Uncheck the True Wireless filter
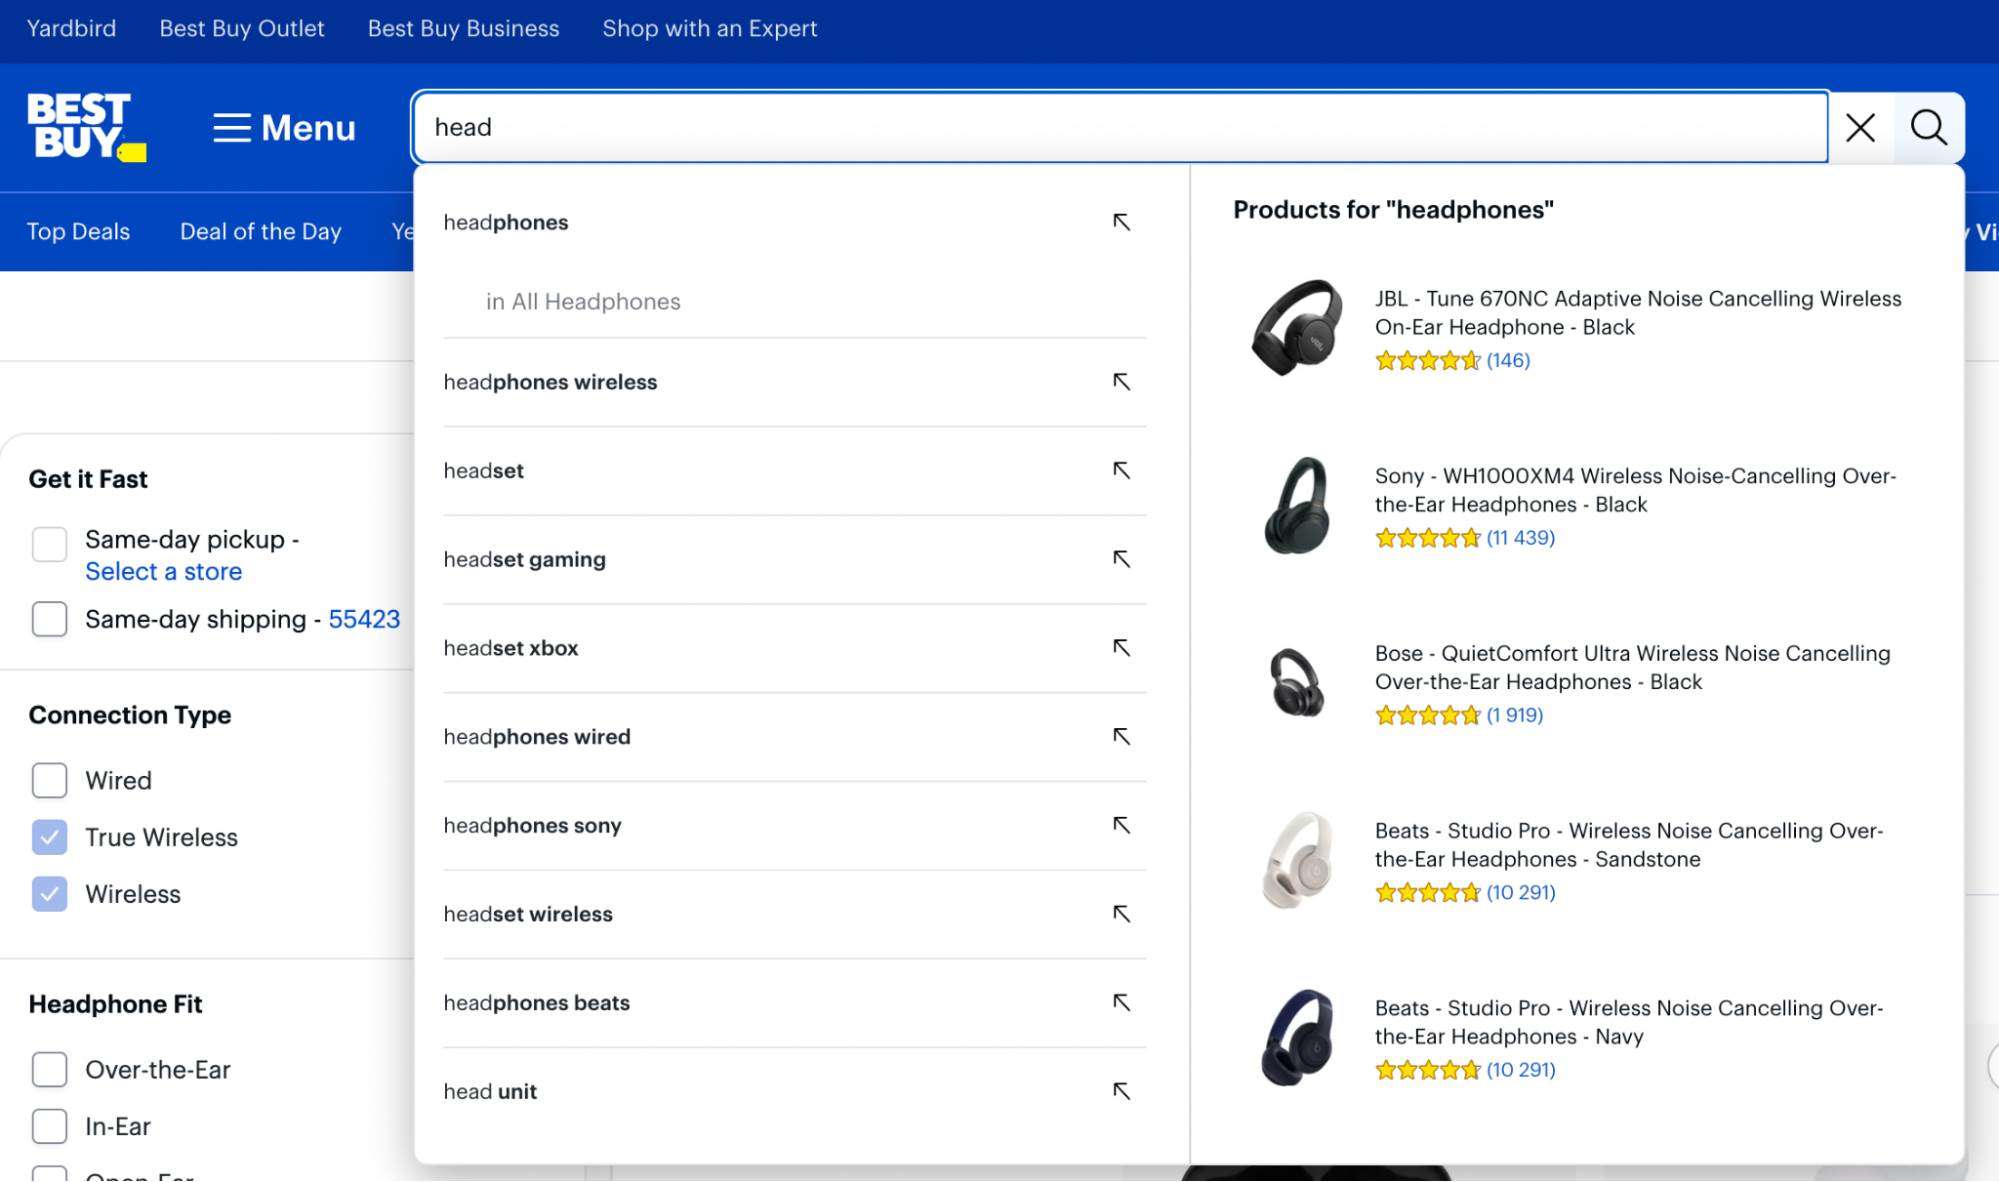 [x=49, y=837]
